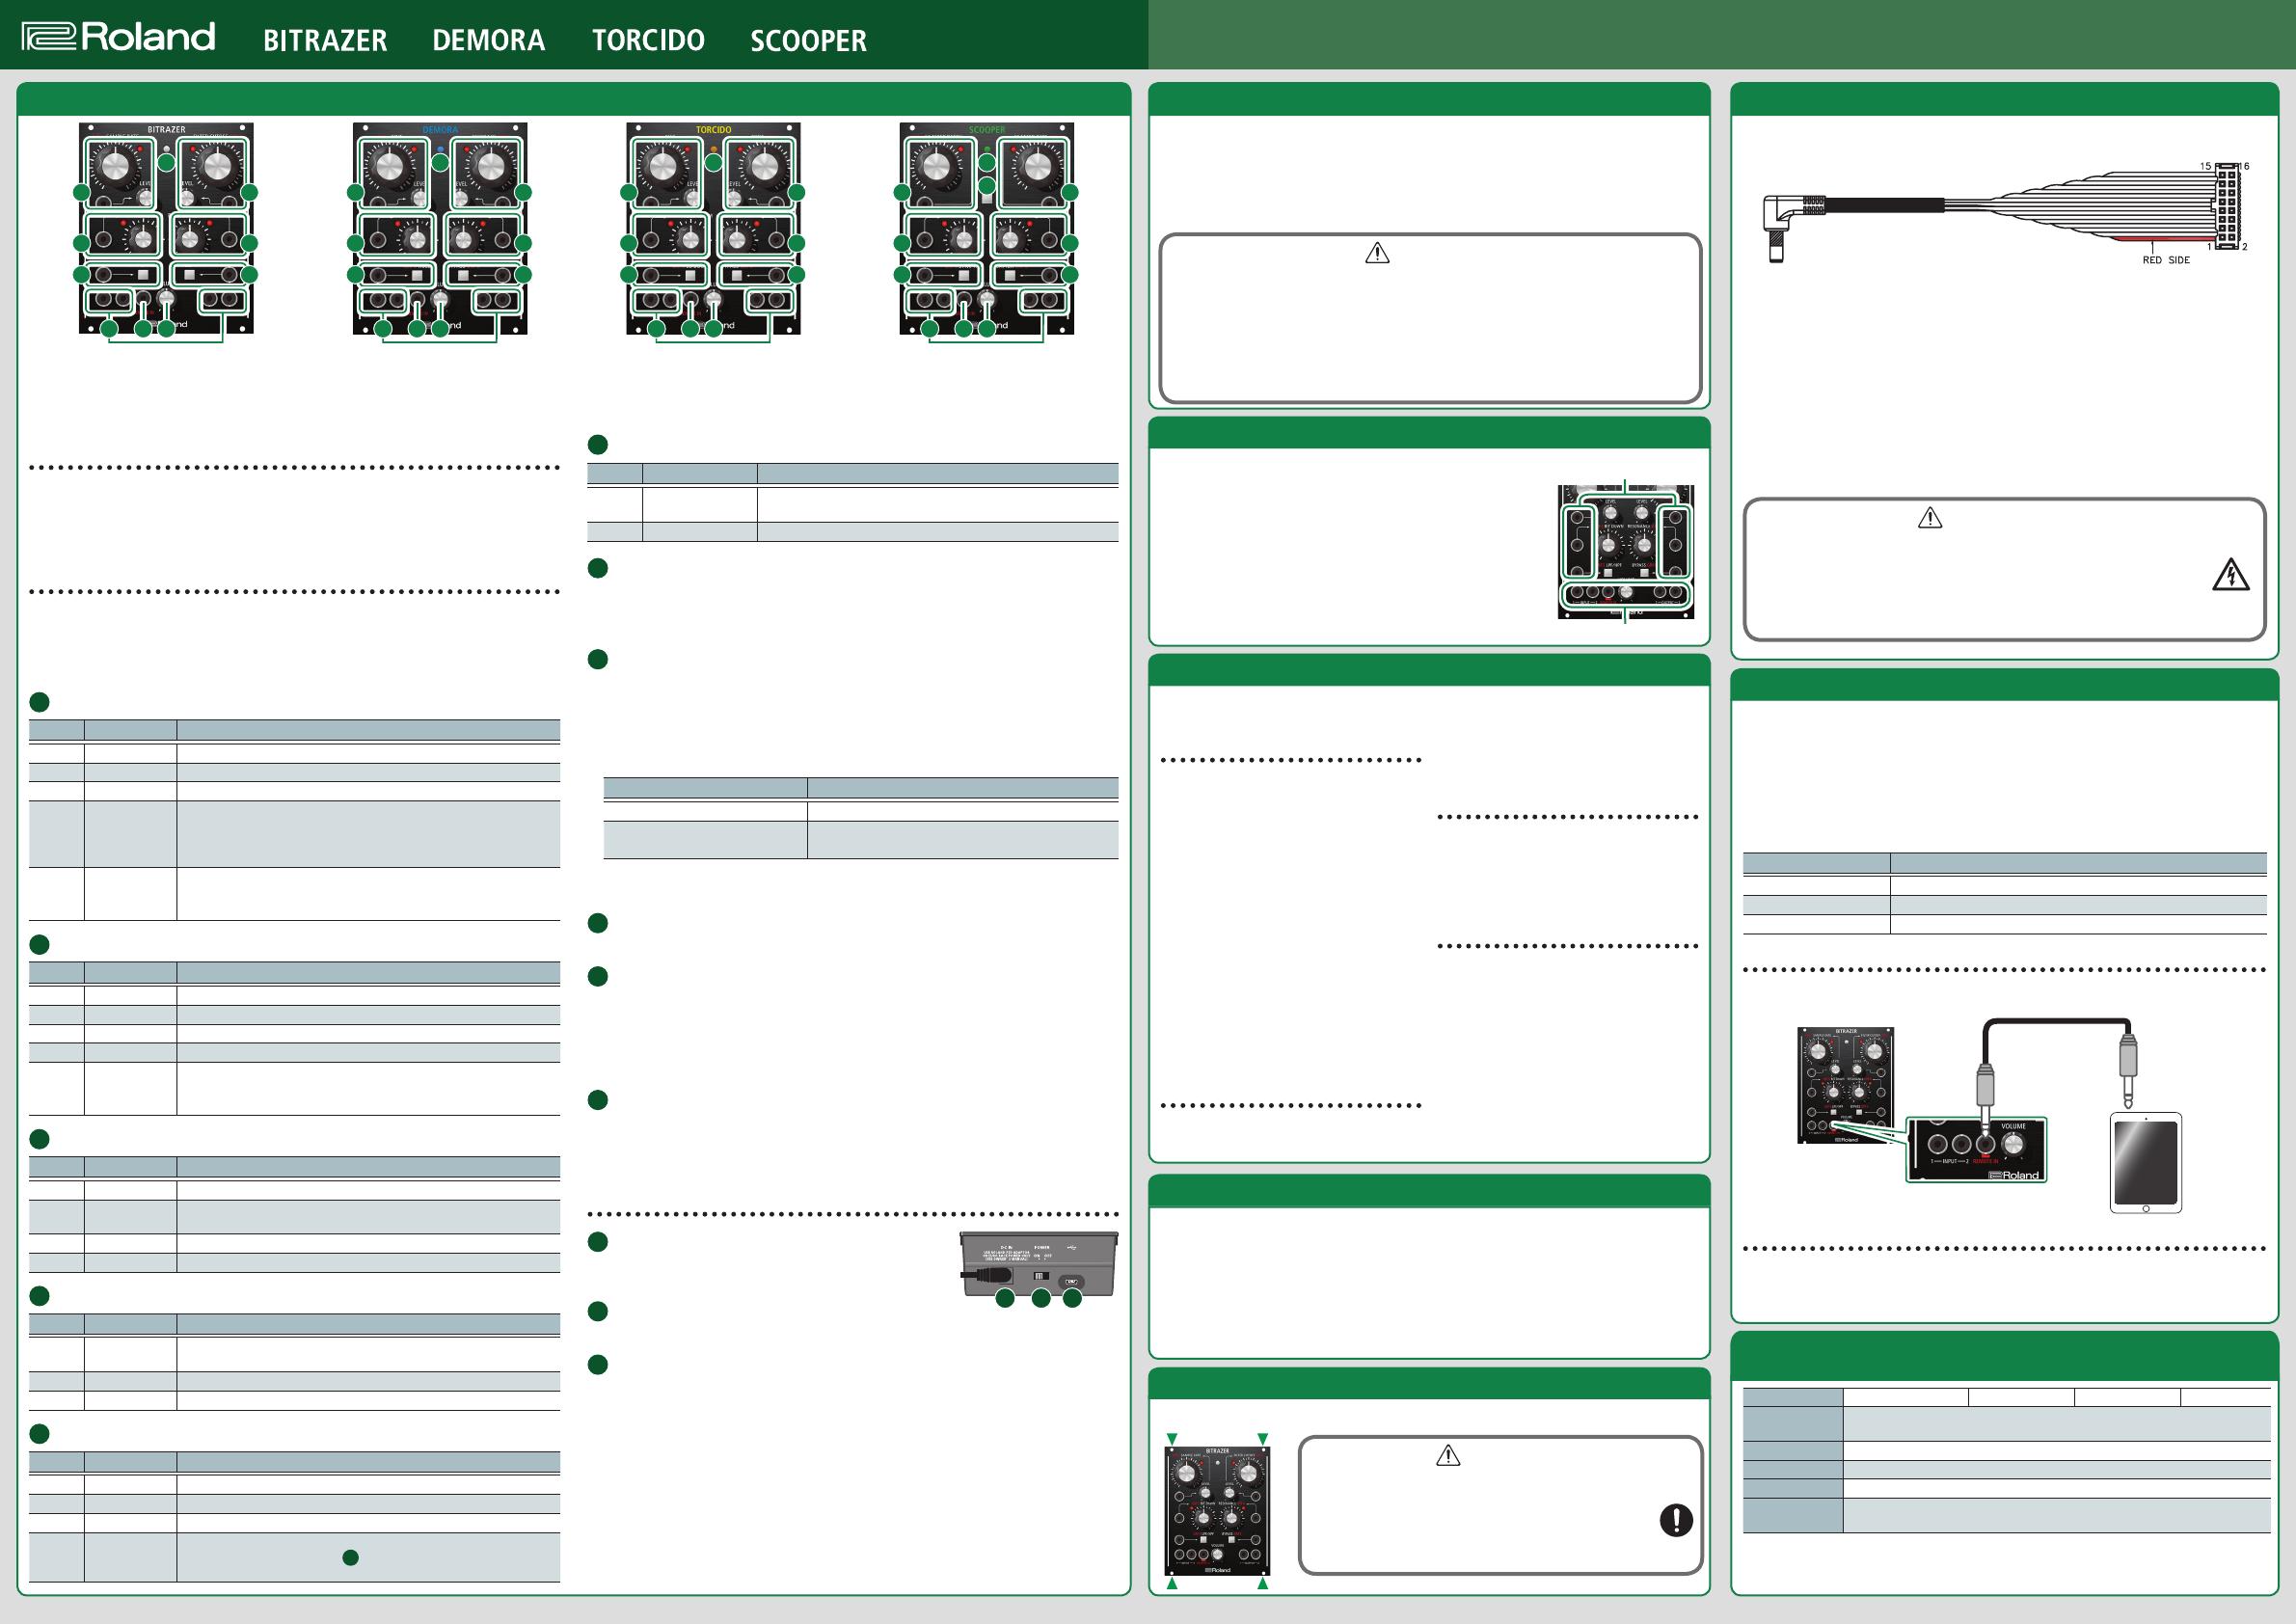Click the bottom volume knob on the DEMORA panel

(x=440, y=298)
